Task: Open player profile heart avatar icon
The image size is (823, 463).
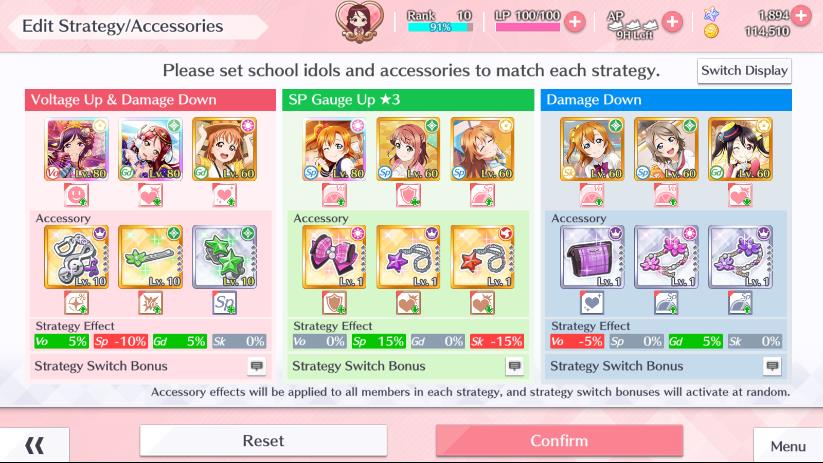Action: coord(360,23)
